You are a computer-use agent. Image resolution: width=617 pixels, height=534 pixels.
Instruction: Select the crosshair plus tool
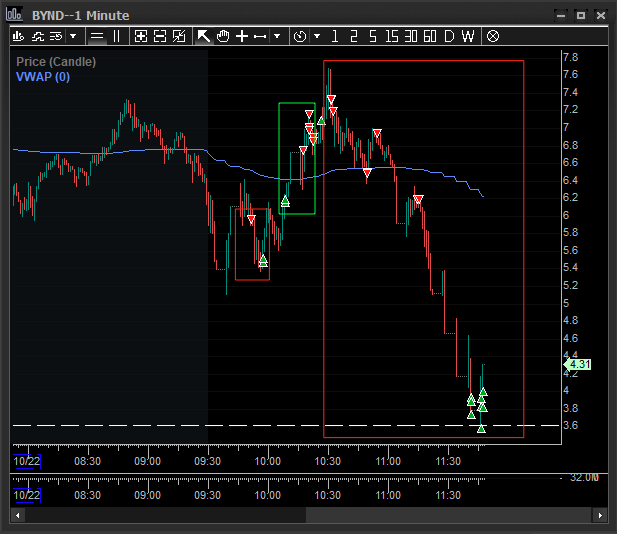(242, 37)
